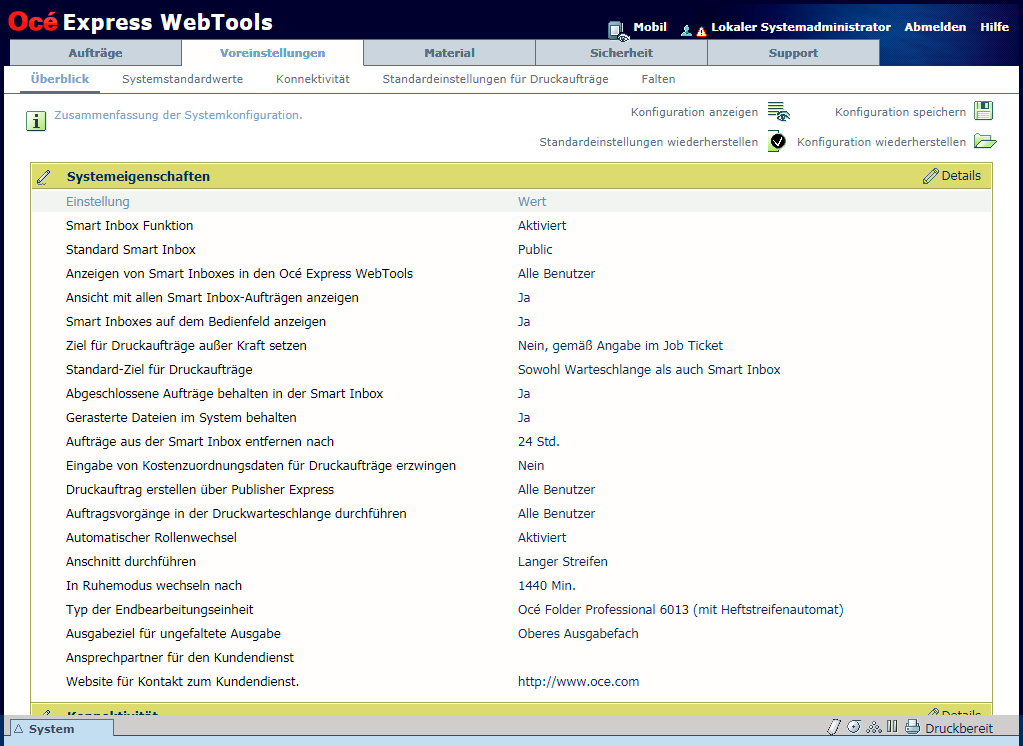The image size is (1023, 746).
Task: Click the eye-and-list icon for viewing the configuration
Action: point(778,112)
